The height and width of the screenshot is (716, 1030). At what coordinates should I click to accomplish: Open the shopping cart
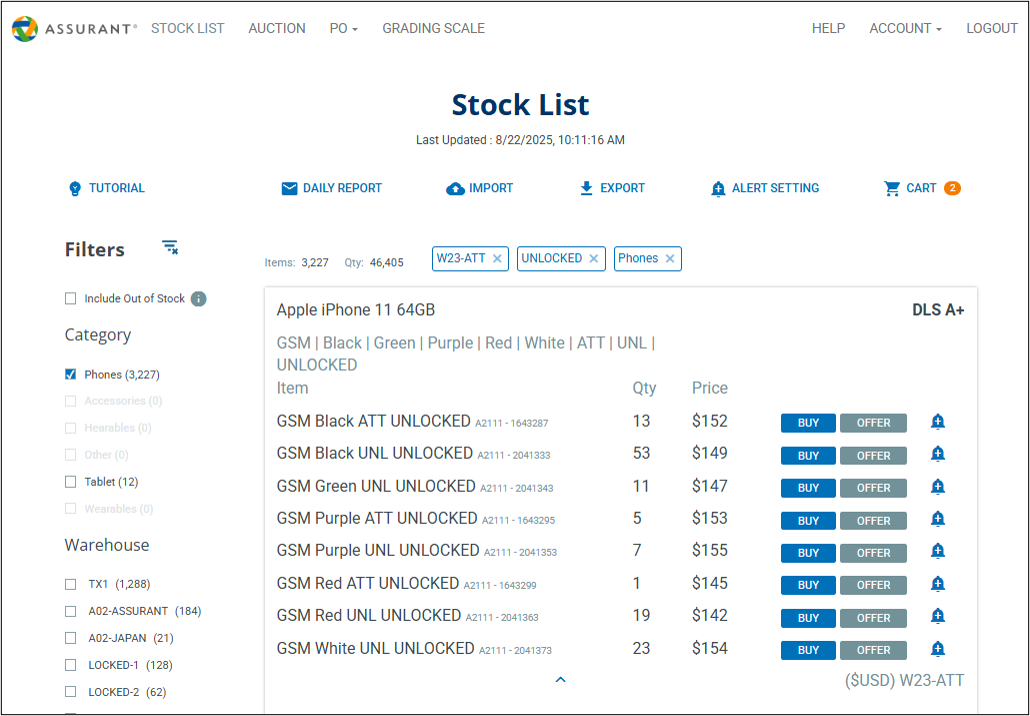pyautogui.click(x=892, y=188)
